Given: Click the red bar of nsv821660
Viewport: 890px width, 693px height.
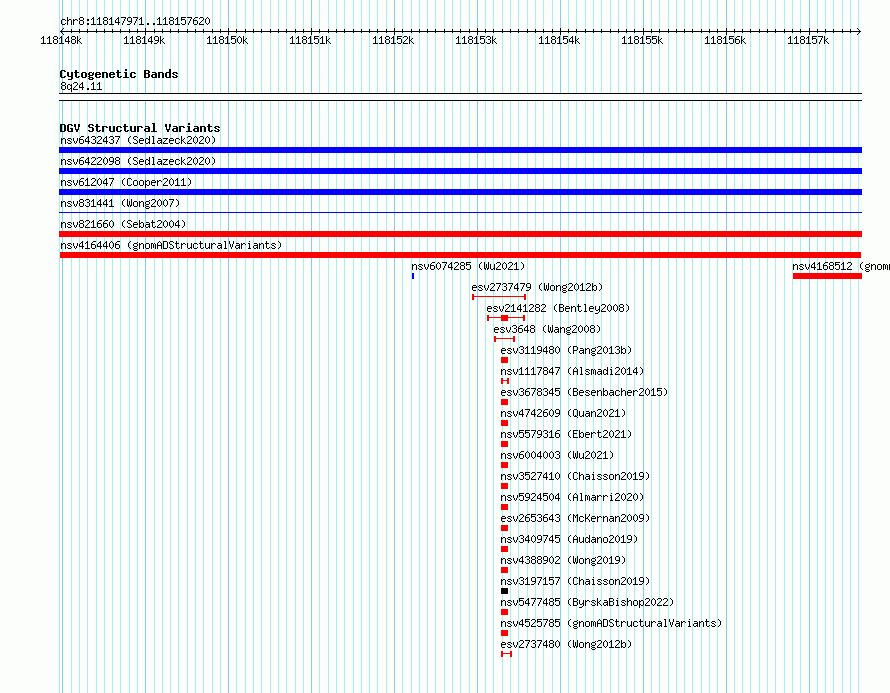Looking at the screenshot, I should pyautogui.click(x=460, y=234).
